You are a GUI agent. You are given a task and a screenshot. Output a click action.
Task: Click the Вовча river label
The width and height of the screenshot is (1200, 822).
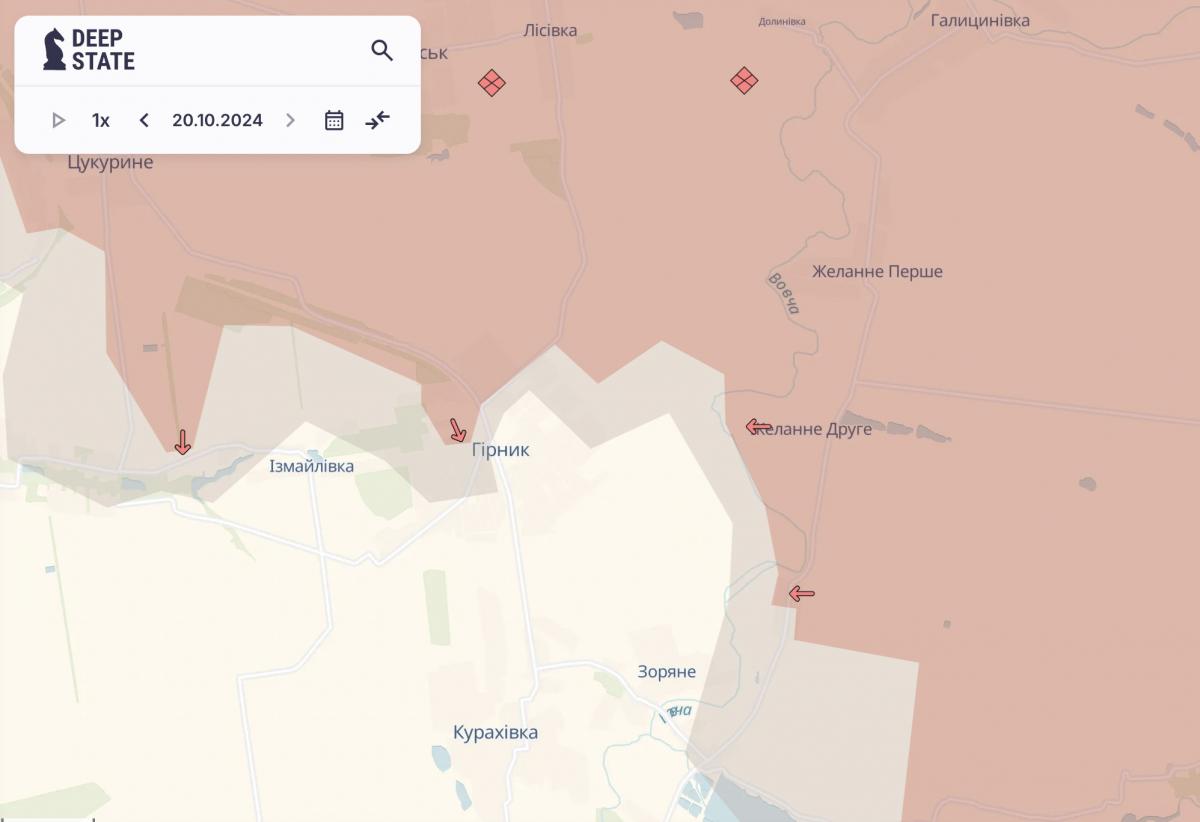[785, 293]
